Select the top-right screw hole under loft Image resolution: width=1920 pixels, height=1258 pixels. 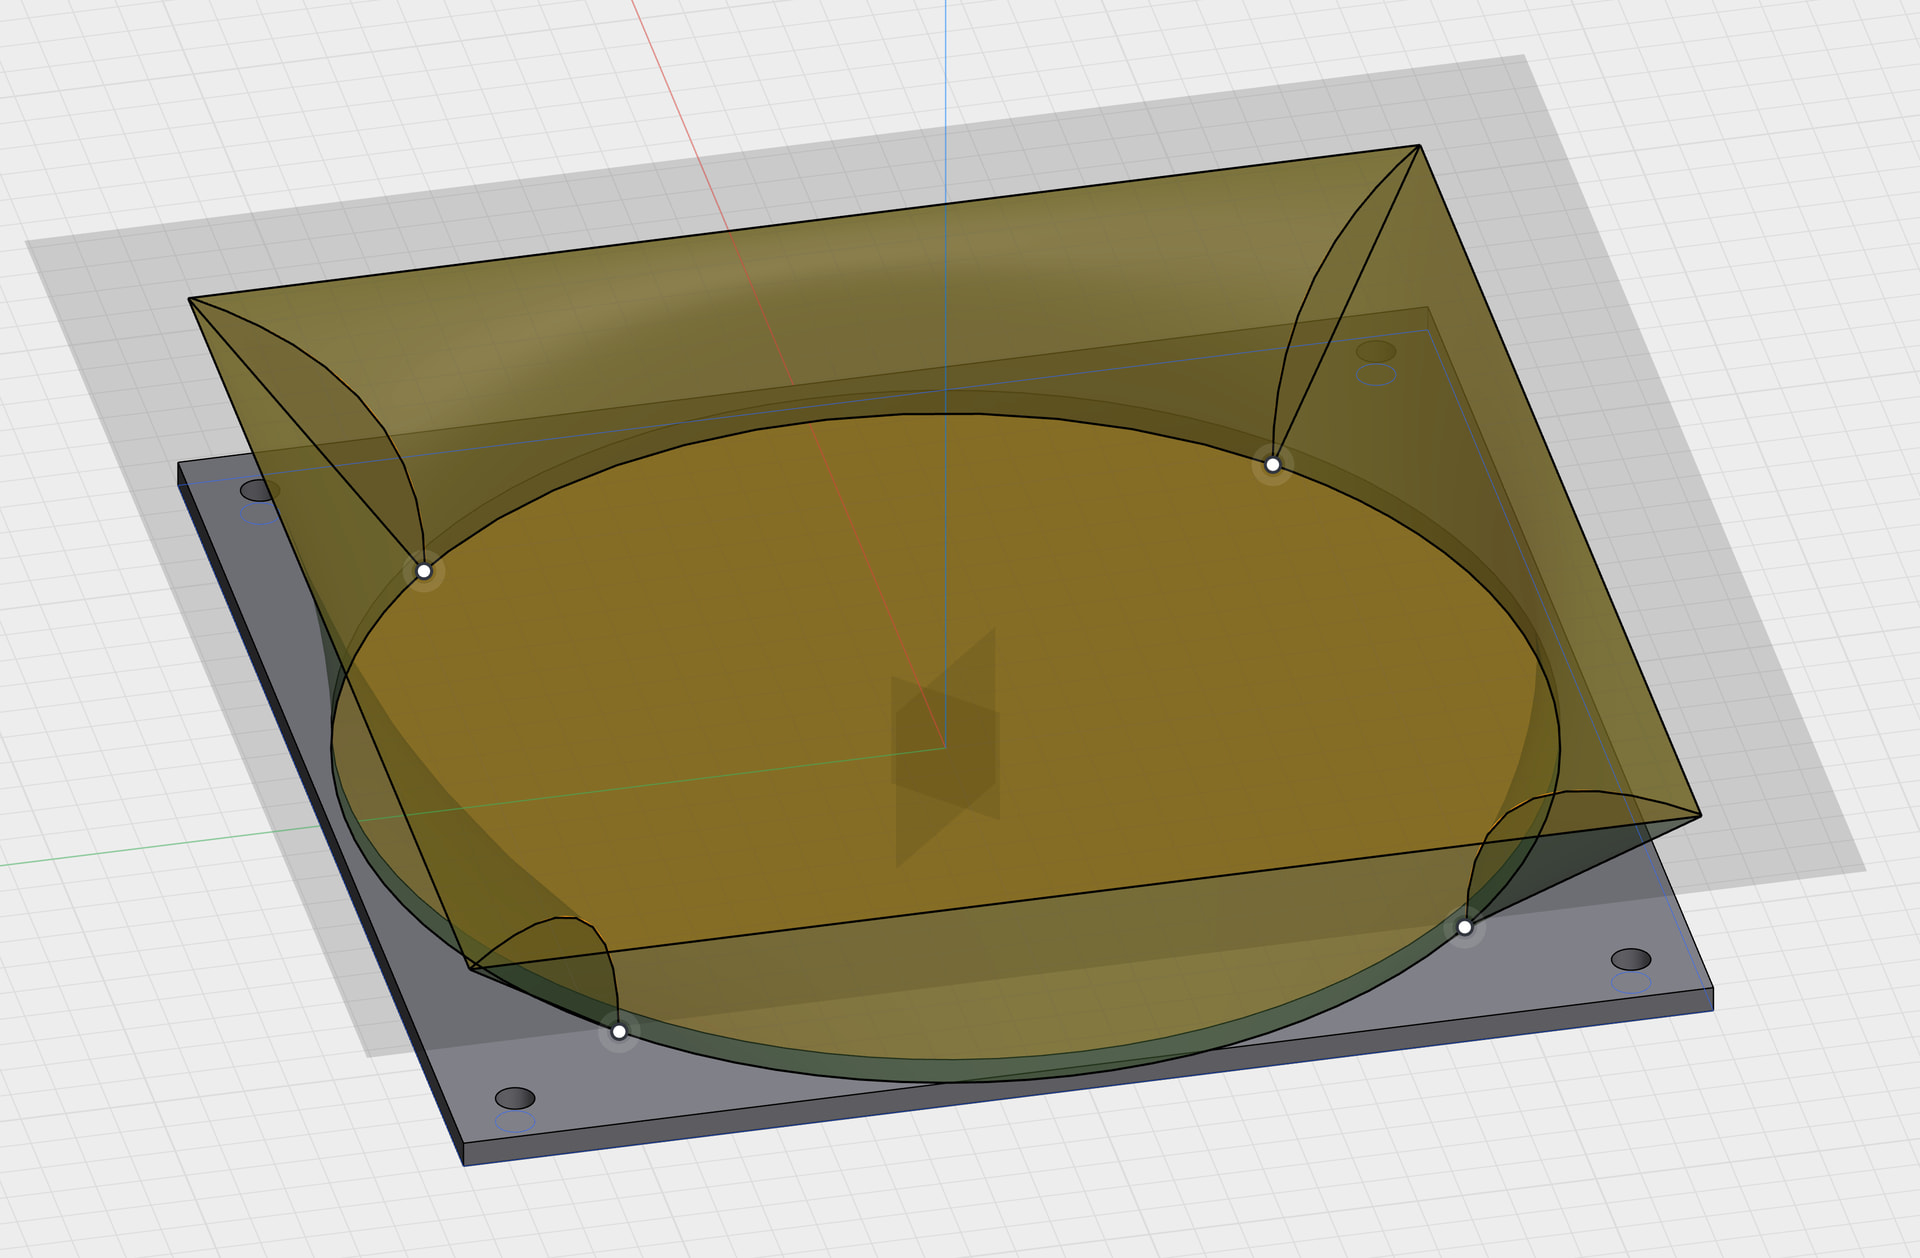click(x=1376, y=351)
